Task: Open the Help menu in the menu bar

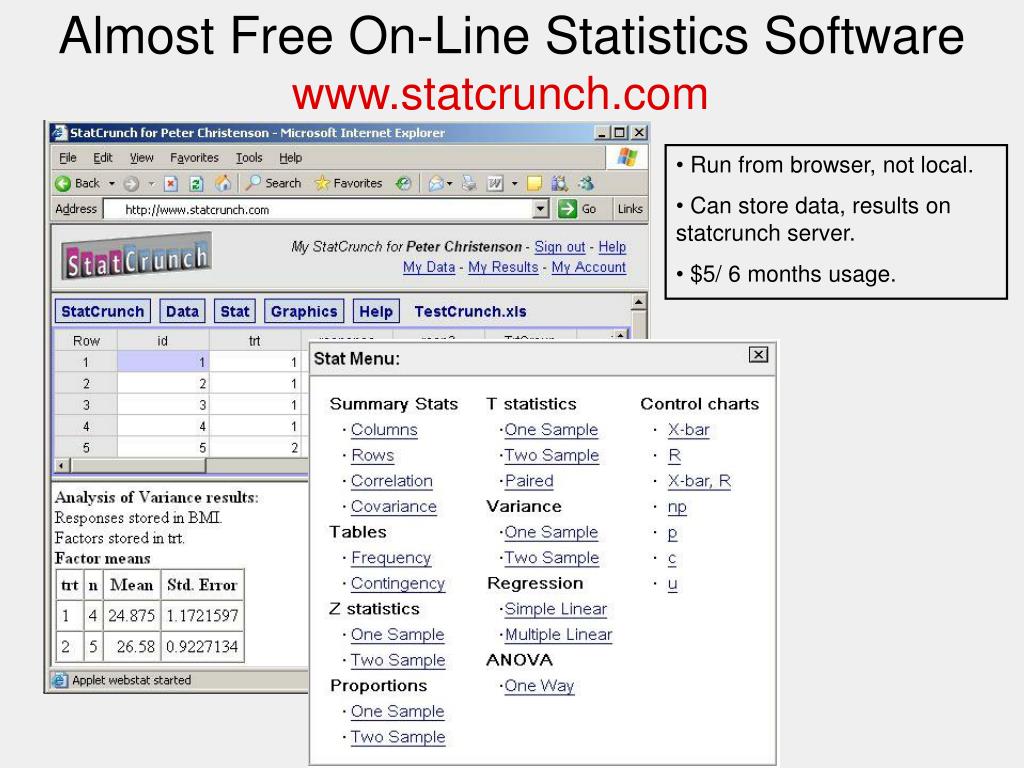Action: point(291,157)
